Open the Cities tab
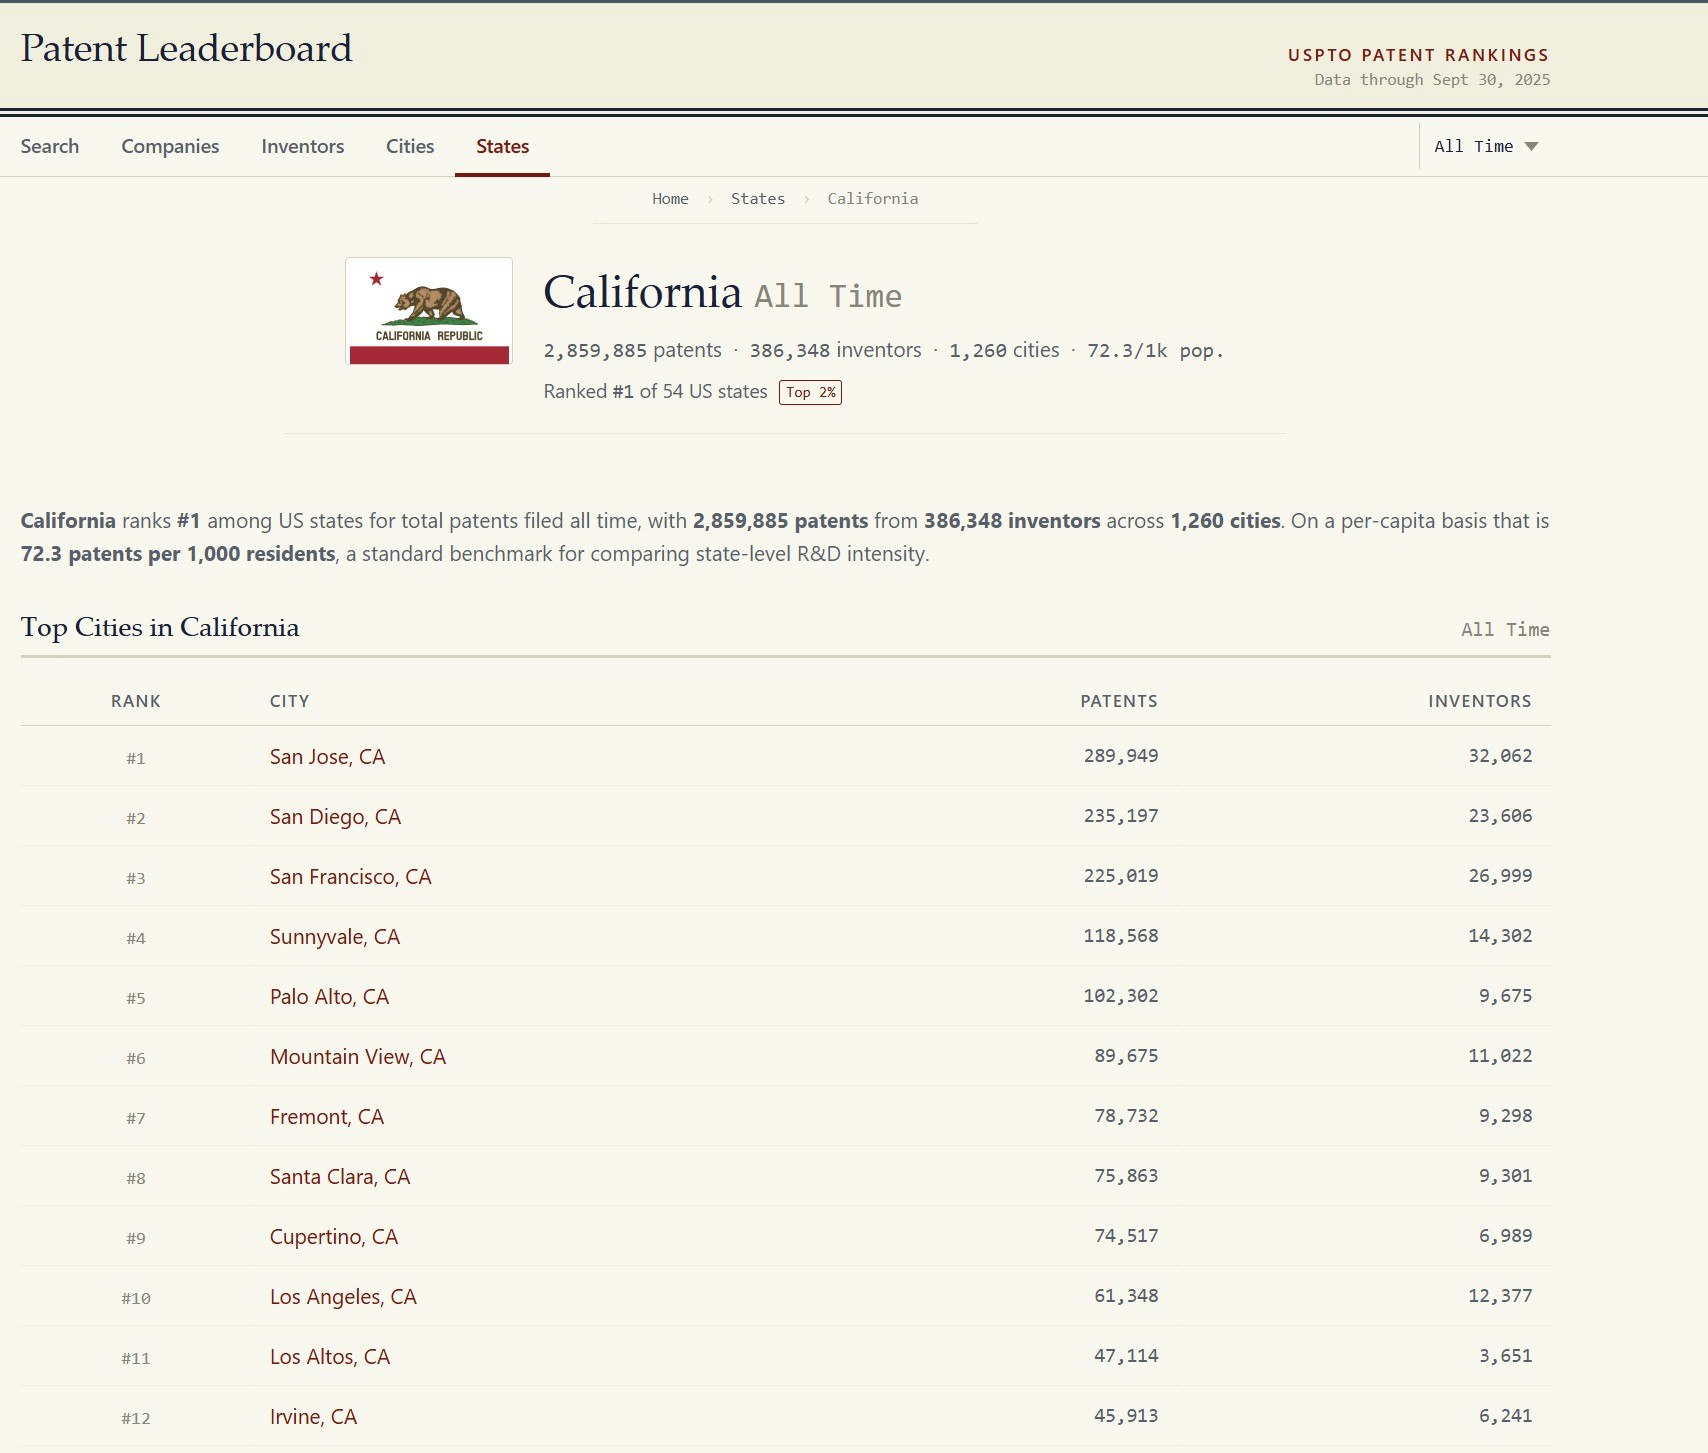Viewport: 1708px width, 1453px height. [410, 146]
